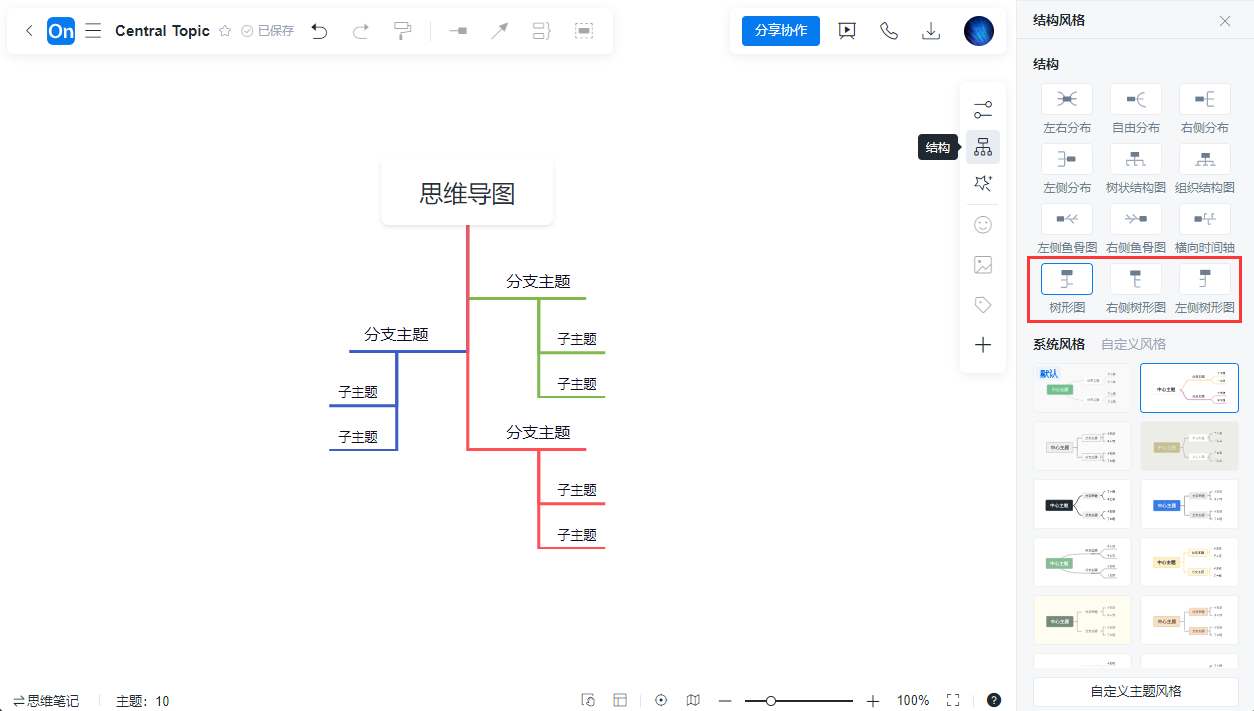Open the emoji sidebar icon

[983, 225]
